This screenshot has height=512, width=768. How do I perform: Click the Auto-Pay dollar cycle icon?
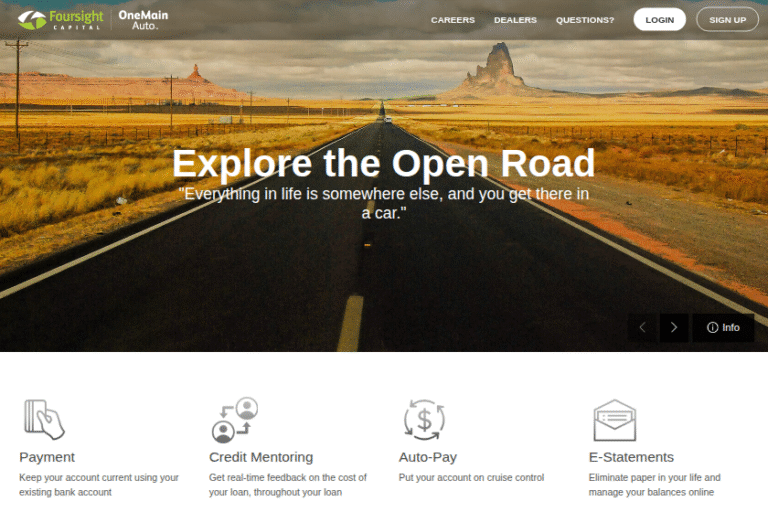coord(424,420)
